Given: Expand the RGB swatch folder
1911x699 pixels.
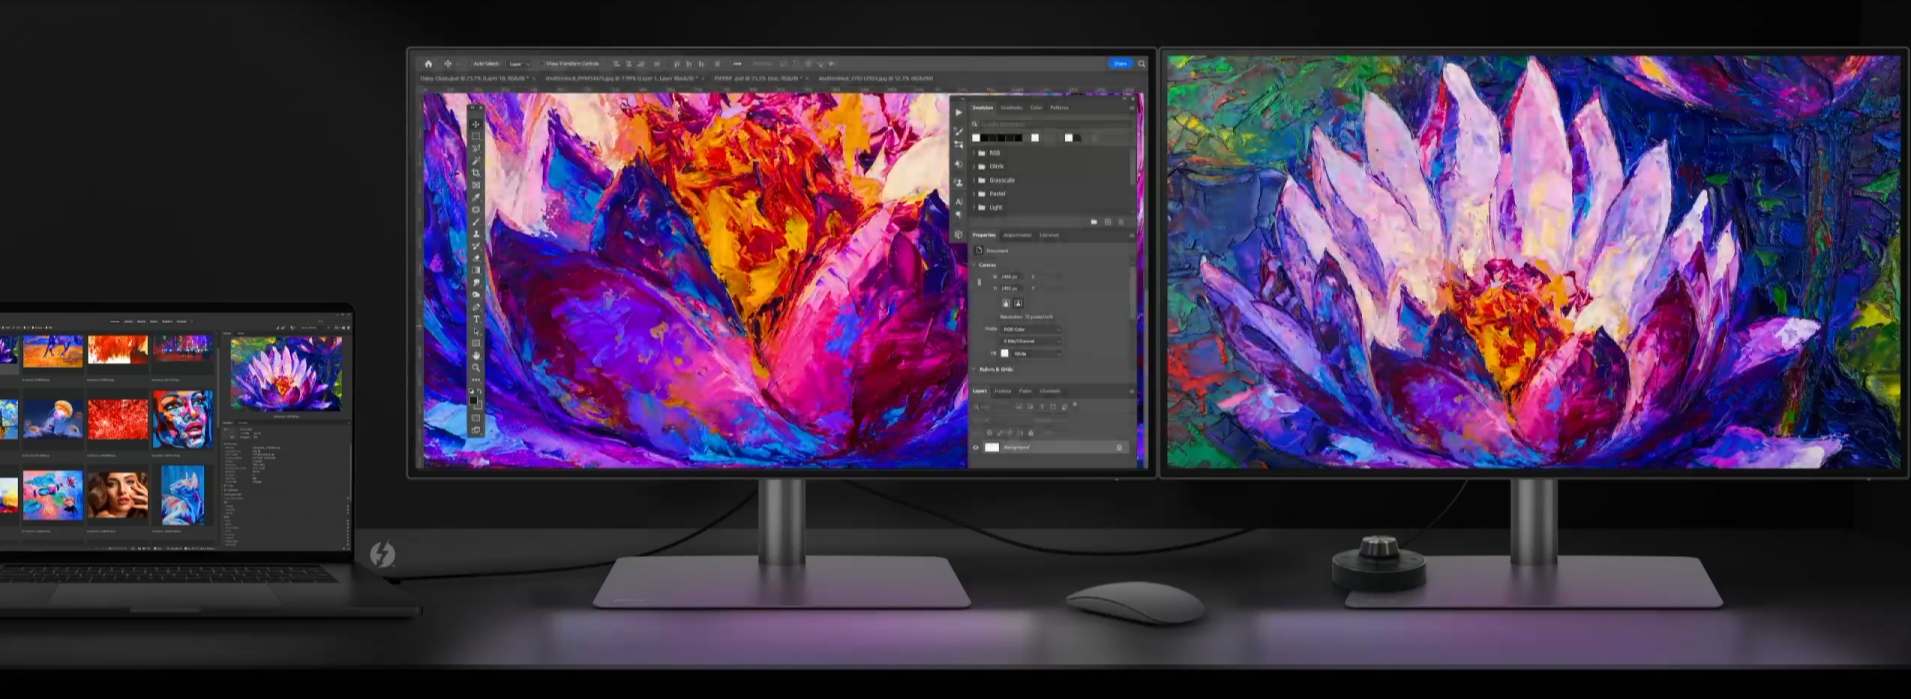Looking at the screenshot, I should (x=974, y=153).
